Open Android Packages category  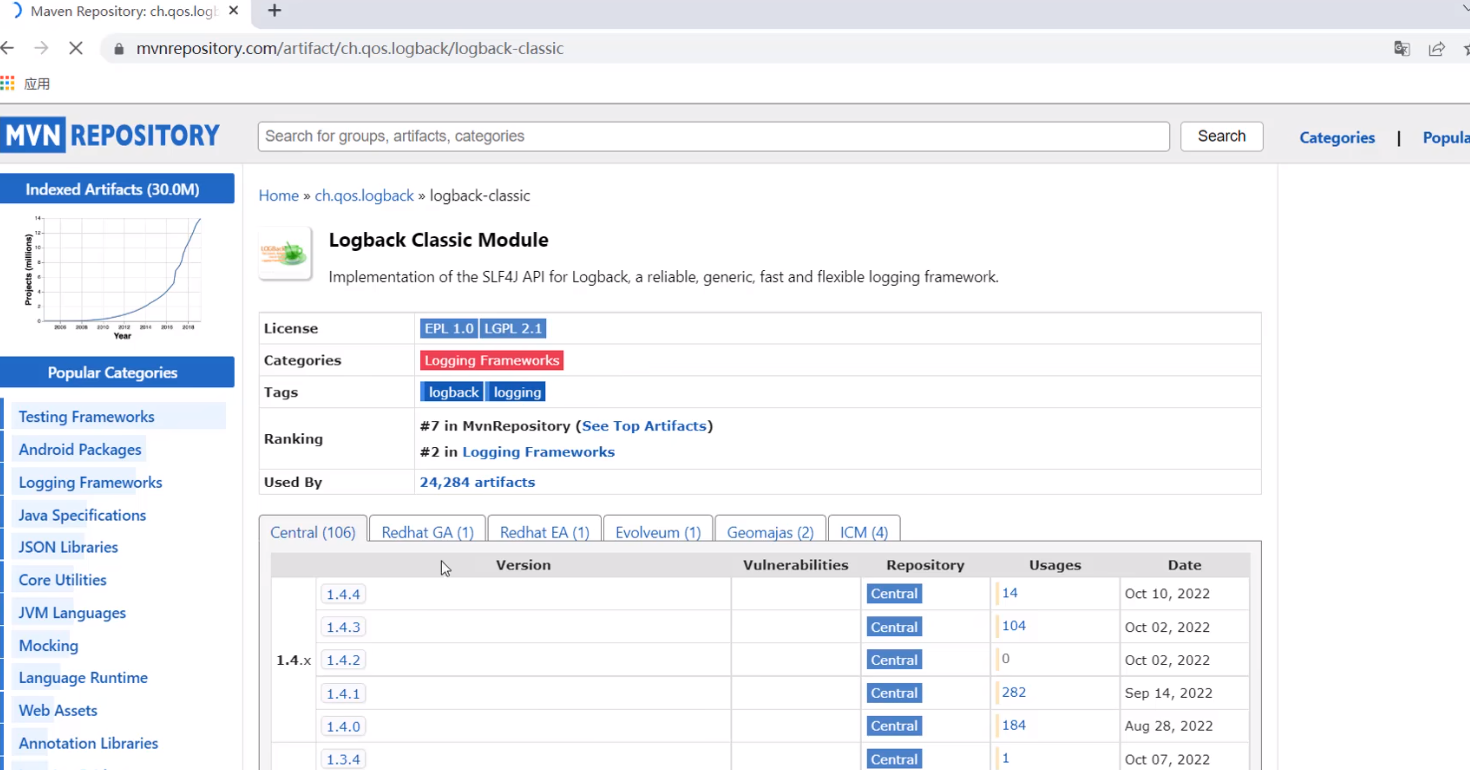(80, 450)
